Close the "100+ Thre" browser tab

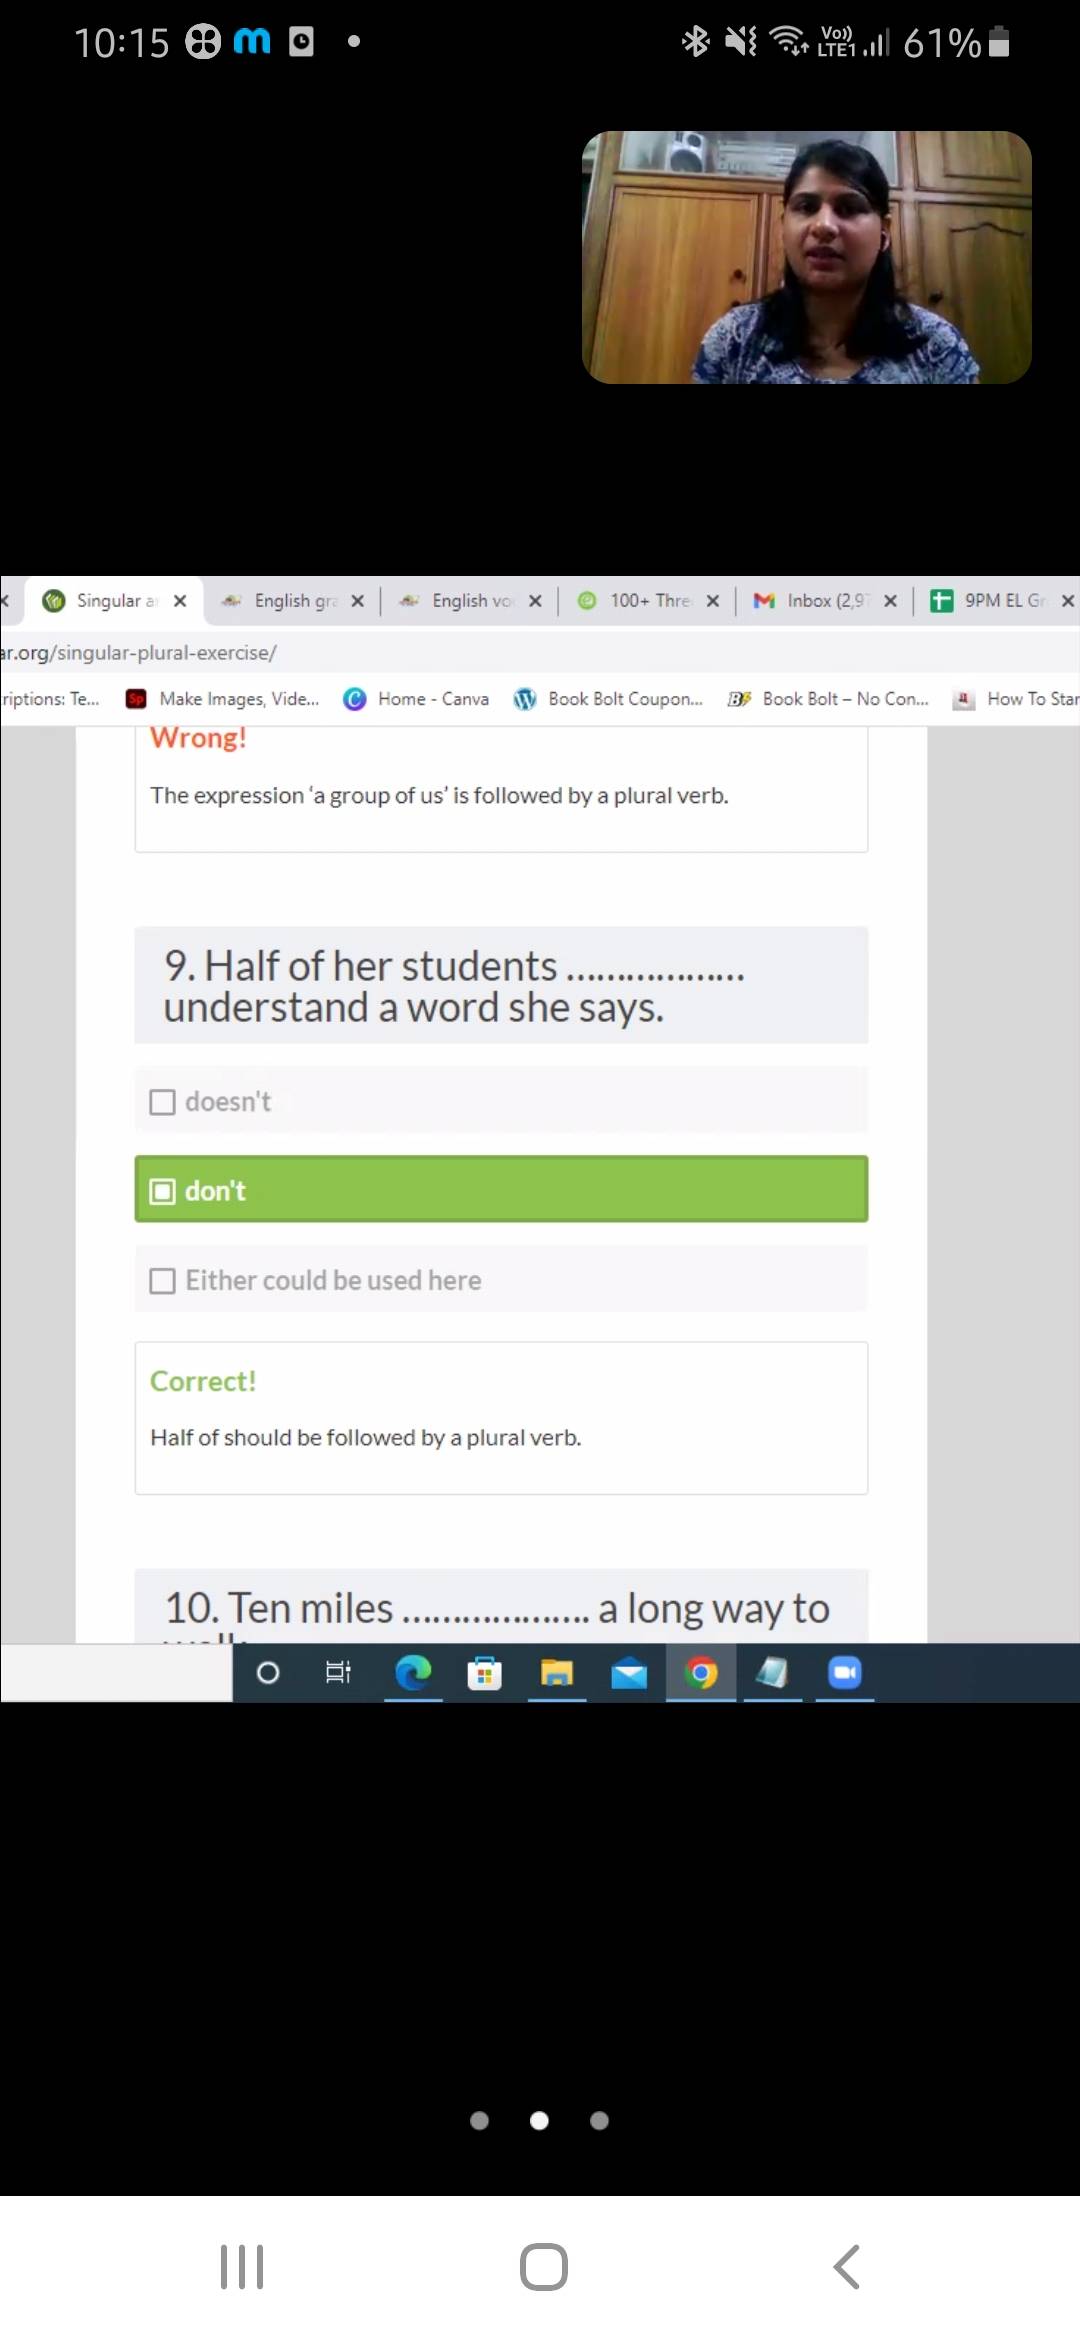713,601
